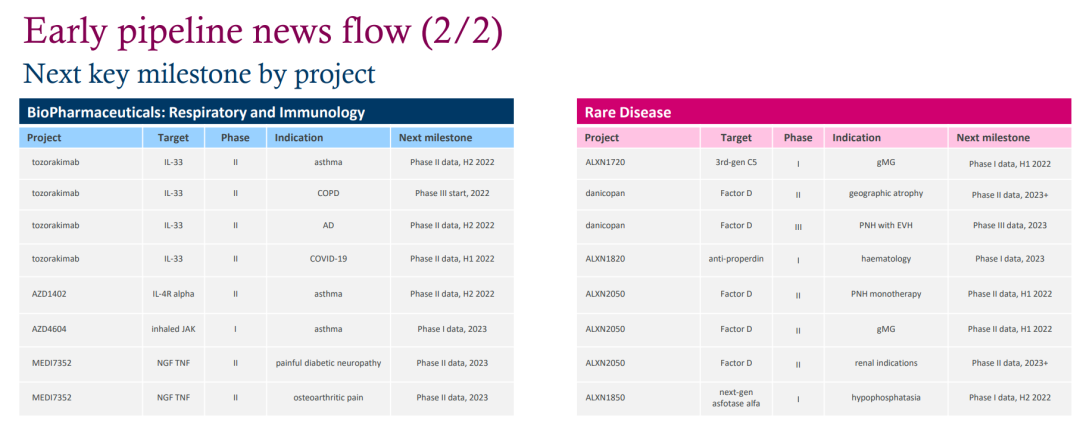1080x426 pixels.
Task: Select the "haematology" indication cell
Action: click(886, 259)
